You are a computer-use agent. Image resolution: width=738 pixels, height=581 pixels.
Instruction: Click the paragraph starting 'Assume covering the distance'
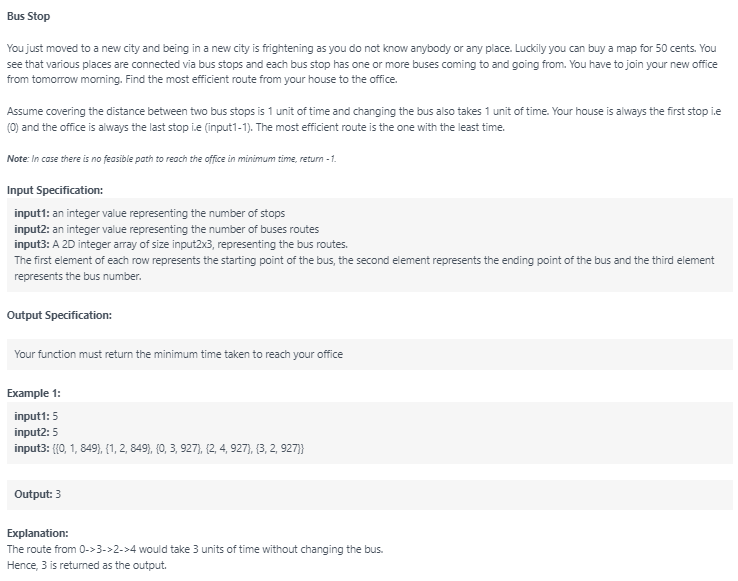(364, 119)
